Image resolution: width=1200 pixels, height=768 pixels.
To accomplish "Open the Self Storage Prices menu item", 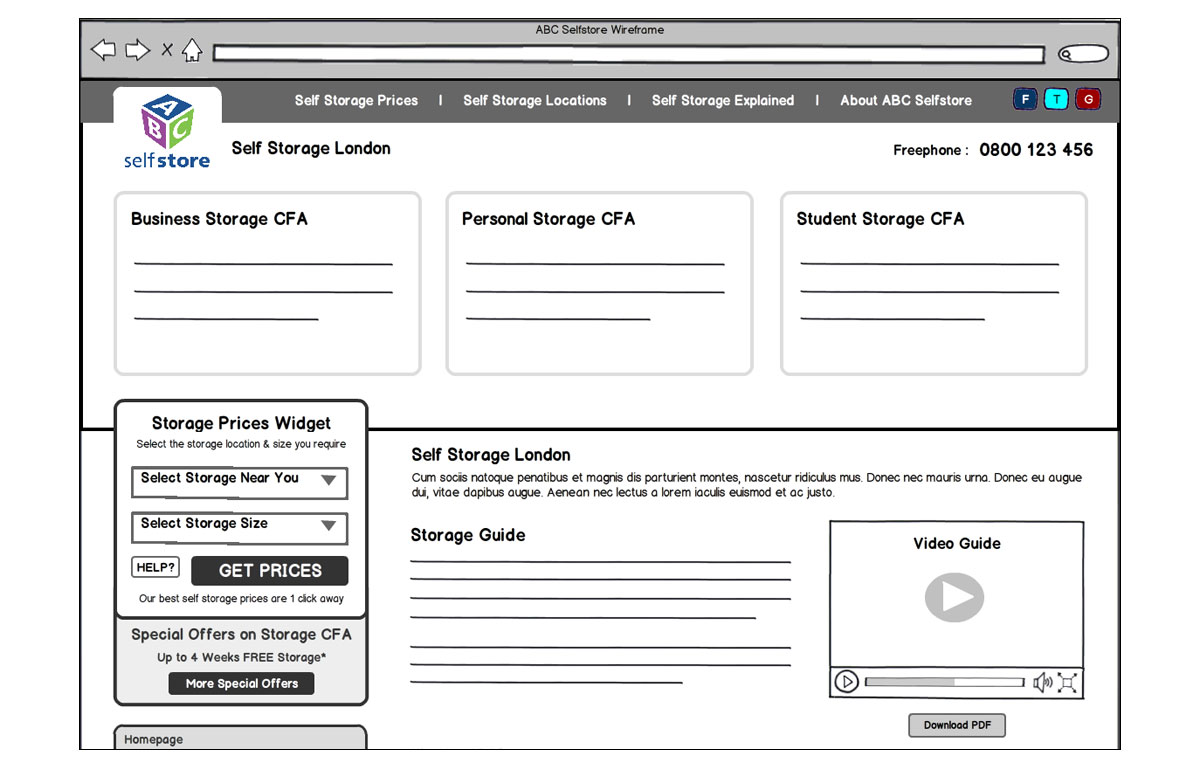I will tap(356, 101).
